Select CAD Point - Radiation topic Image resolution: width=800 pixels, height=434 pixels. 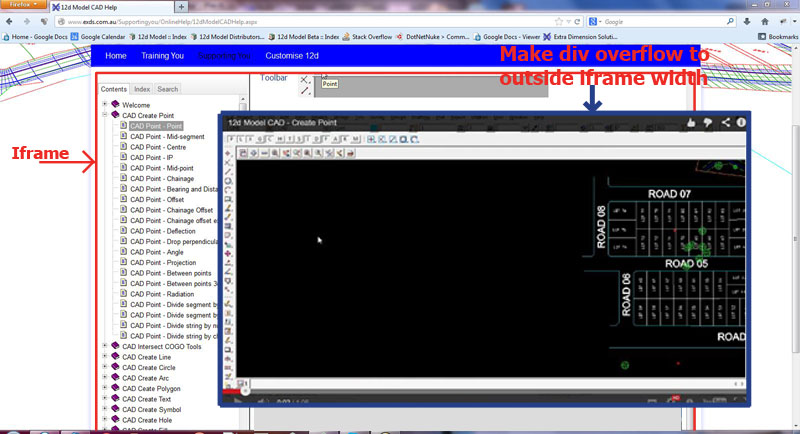(162, 294)
